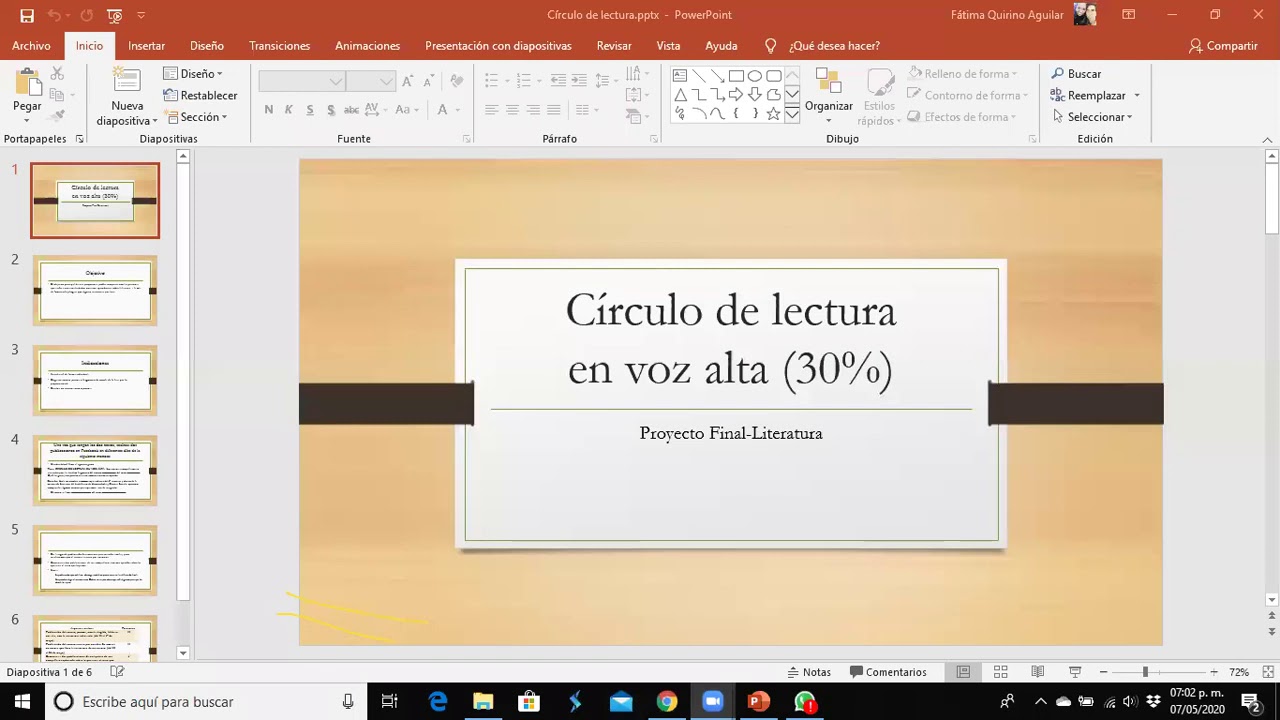Screen dimensions: 1280x720
Task: Click the zoom in plus button
Action: point(1214,672)
